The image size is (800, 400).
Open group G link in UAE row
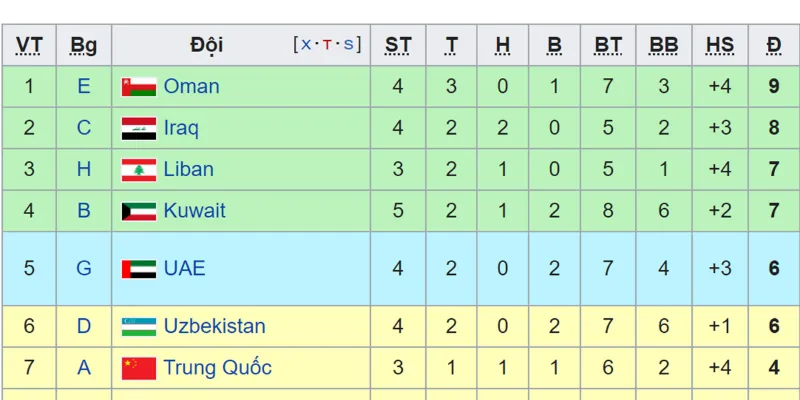pos(84,268)
